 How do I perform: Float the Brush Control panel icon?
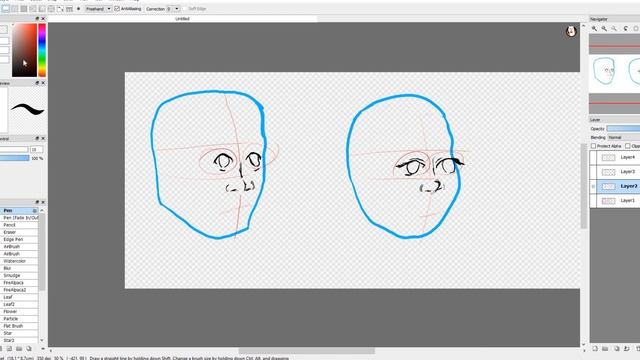click(x=37, y=138)
